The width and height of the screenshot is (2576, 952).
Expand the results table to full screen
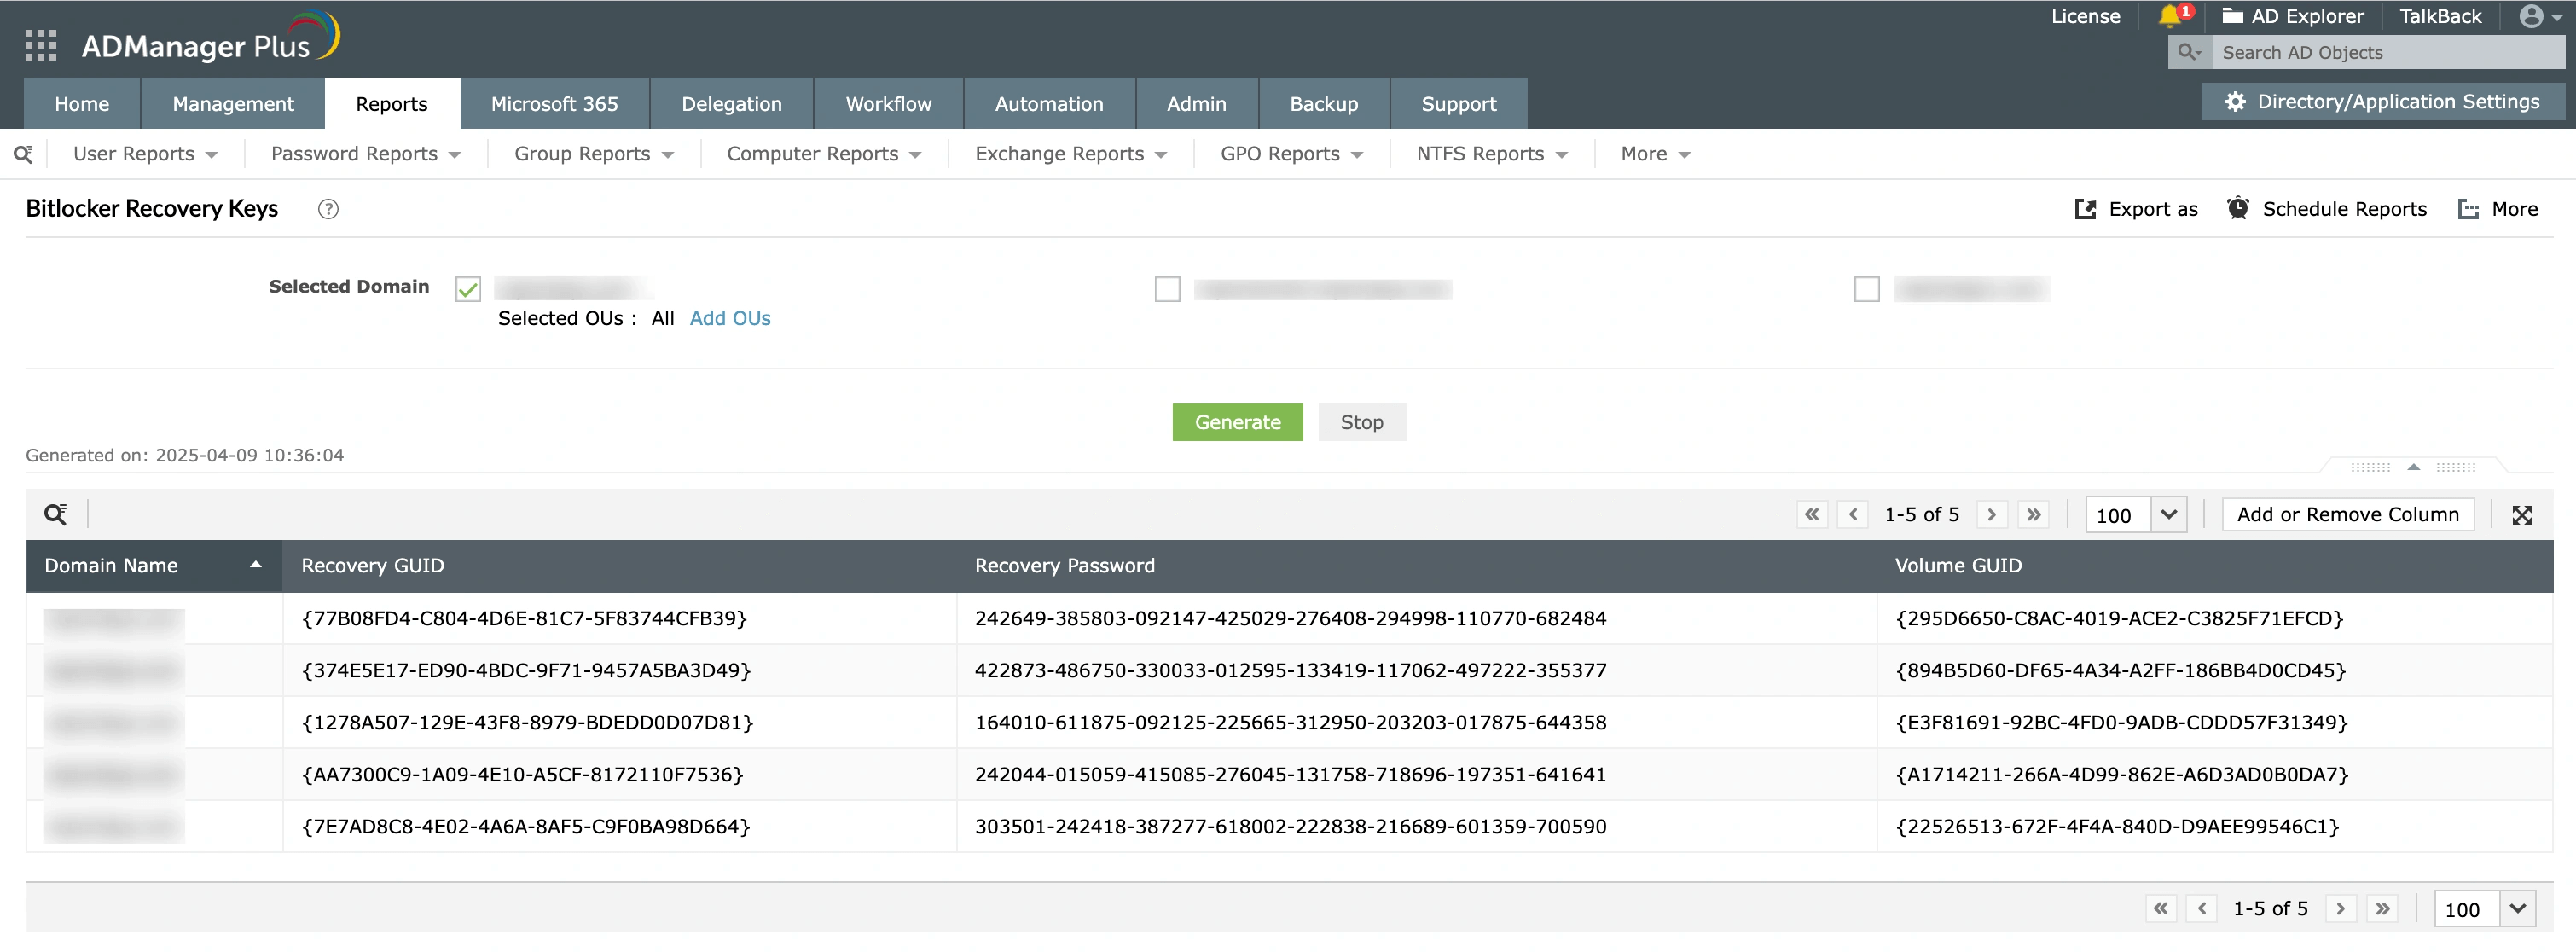tap(2522, 515)
